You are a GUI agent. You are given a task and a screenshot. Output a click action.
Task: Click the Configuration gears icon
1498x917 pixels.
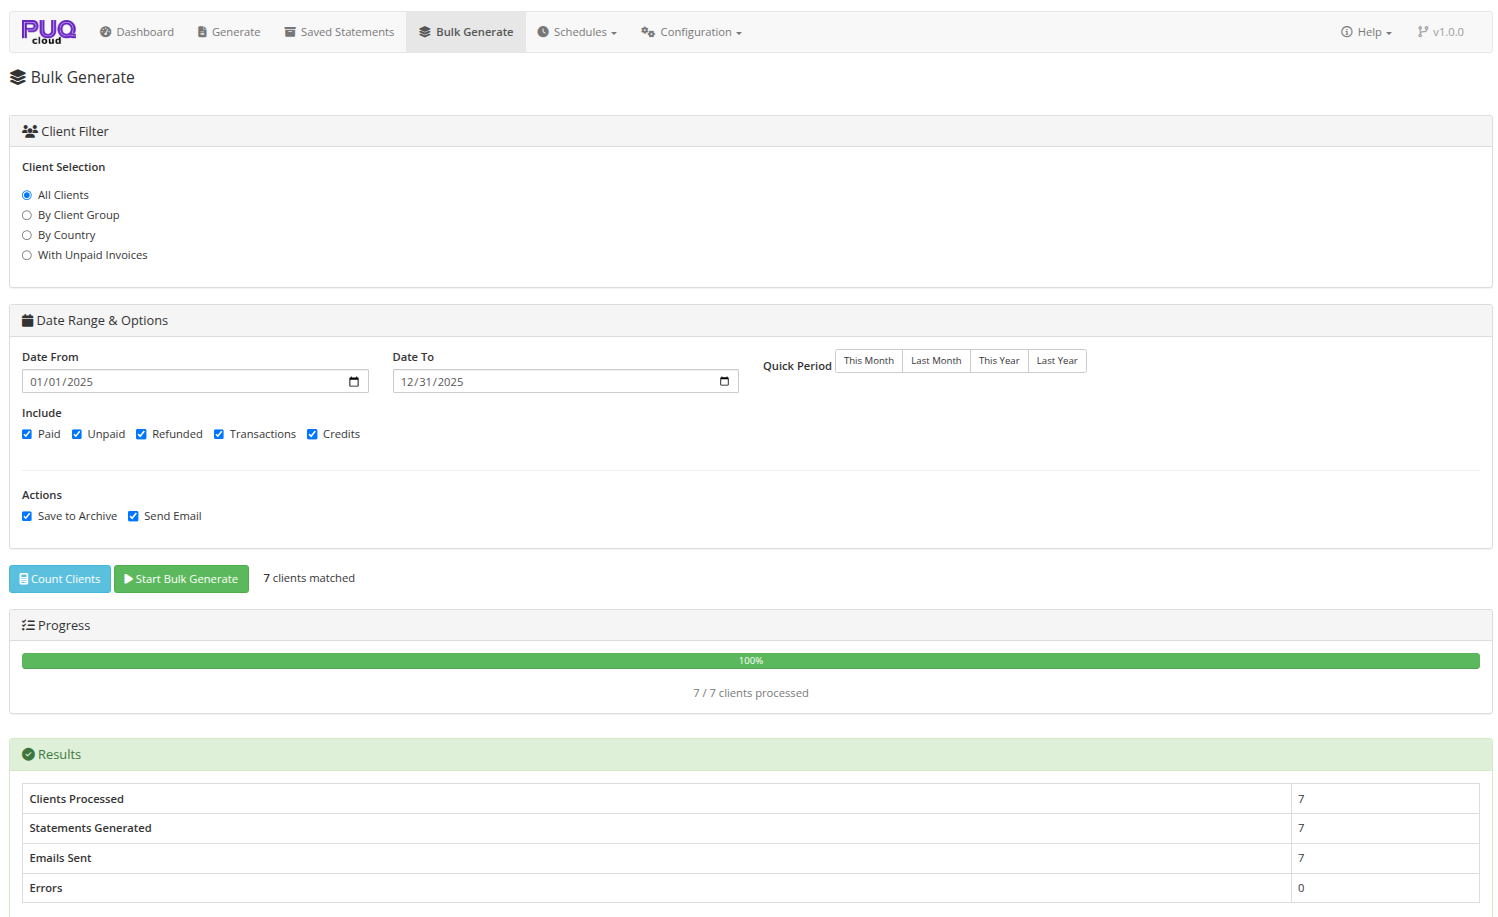point(647,31)
